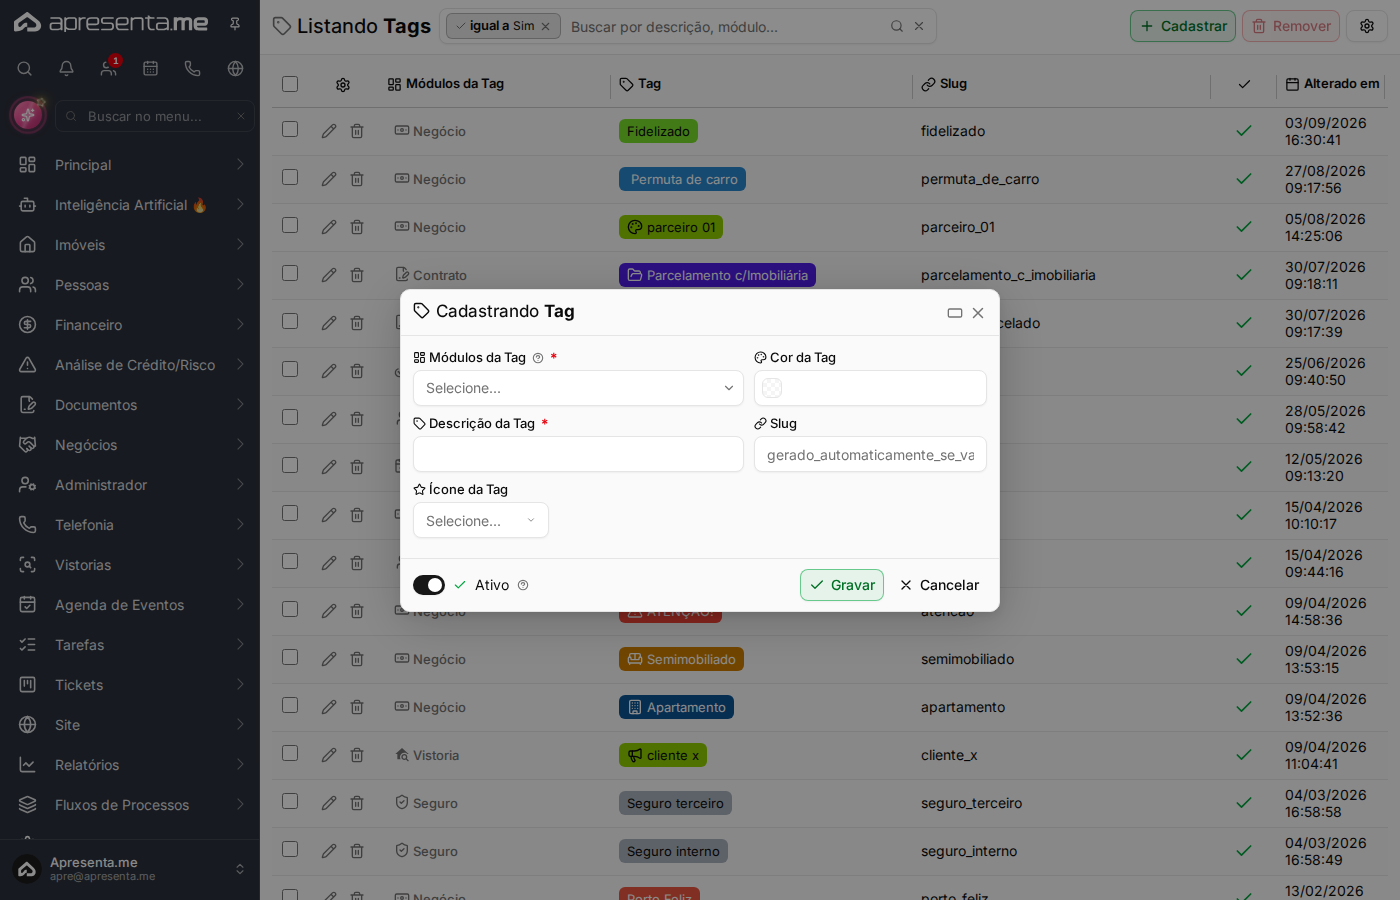Pin the sidebar with the pin icon

[235, 23]
